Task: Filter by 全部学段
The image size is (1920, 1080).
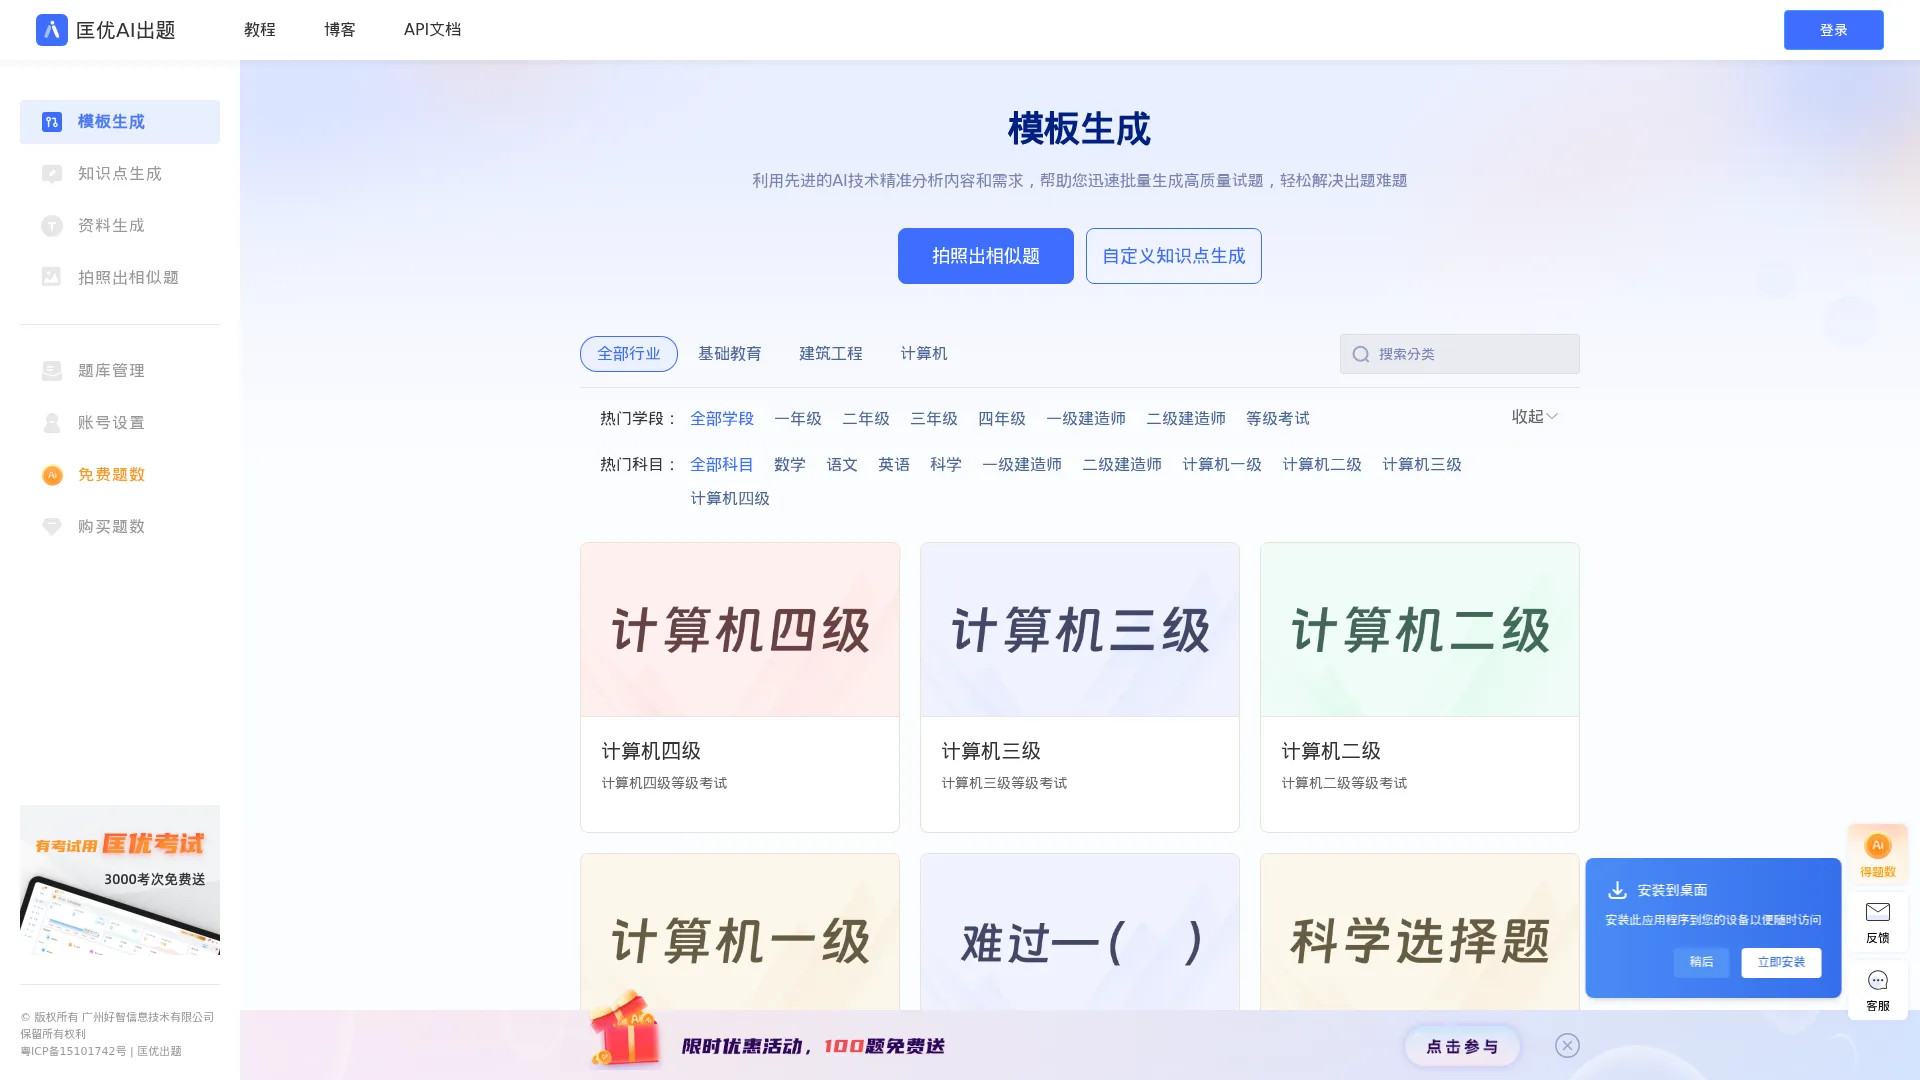Action: [x=722, y=419]
